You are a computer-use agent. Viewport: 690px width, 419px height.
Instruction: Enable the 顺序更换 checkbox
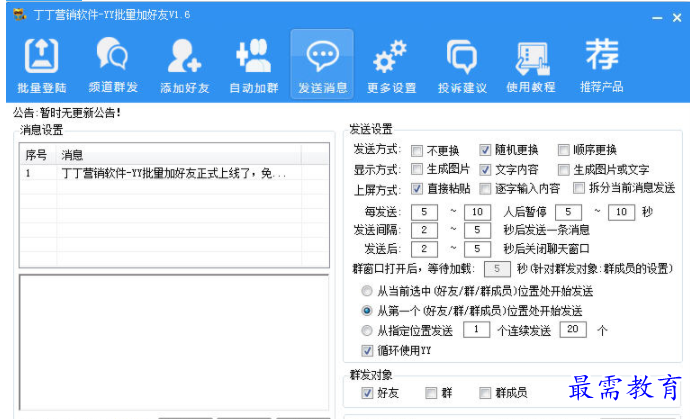(563, 150)
